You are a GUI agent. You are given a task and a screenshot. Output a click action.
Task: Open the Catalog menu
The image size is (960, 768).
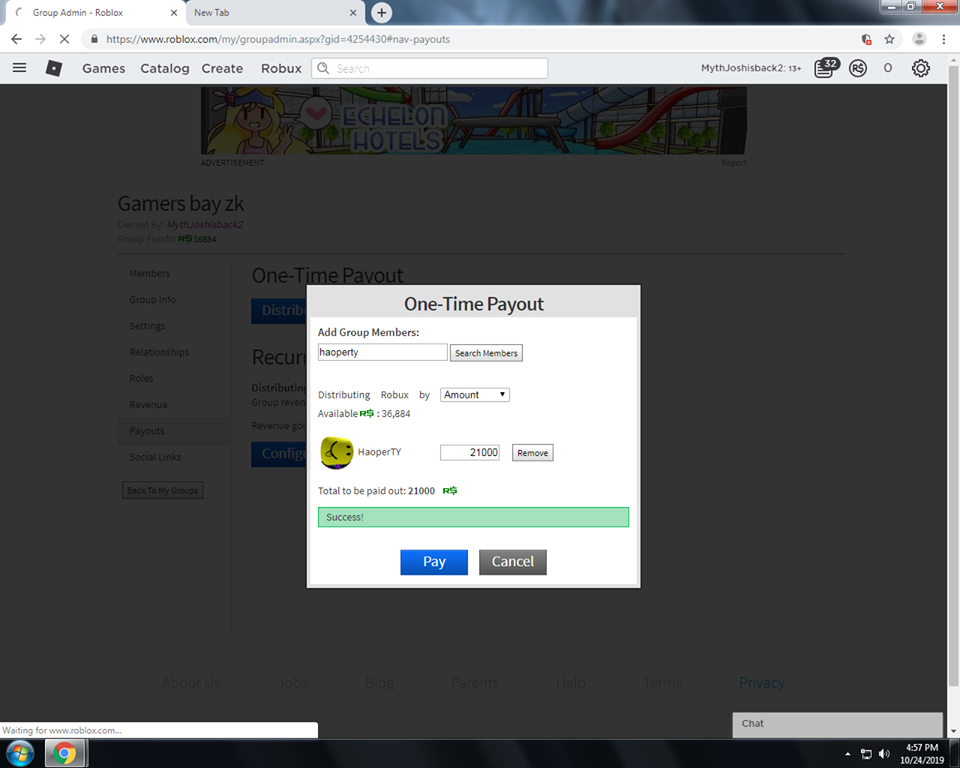tap(165, 69)
